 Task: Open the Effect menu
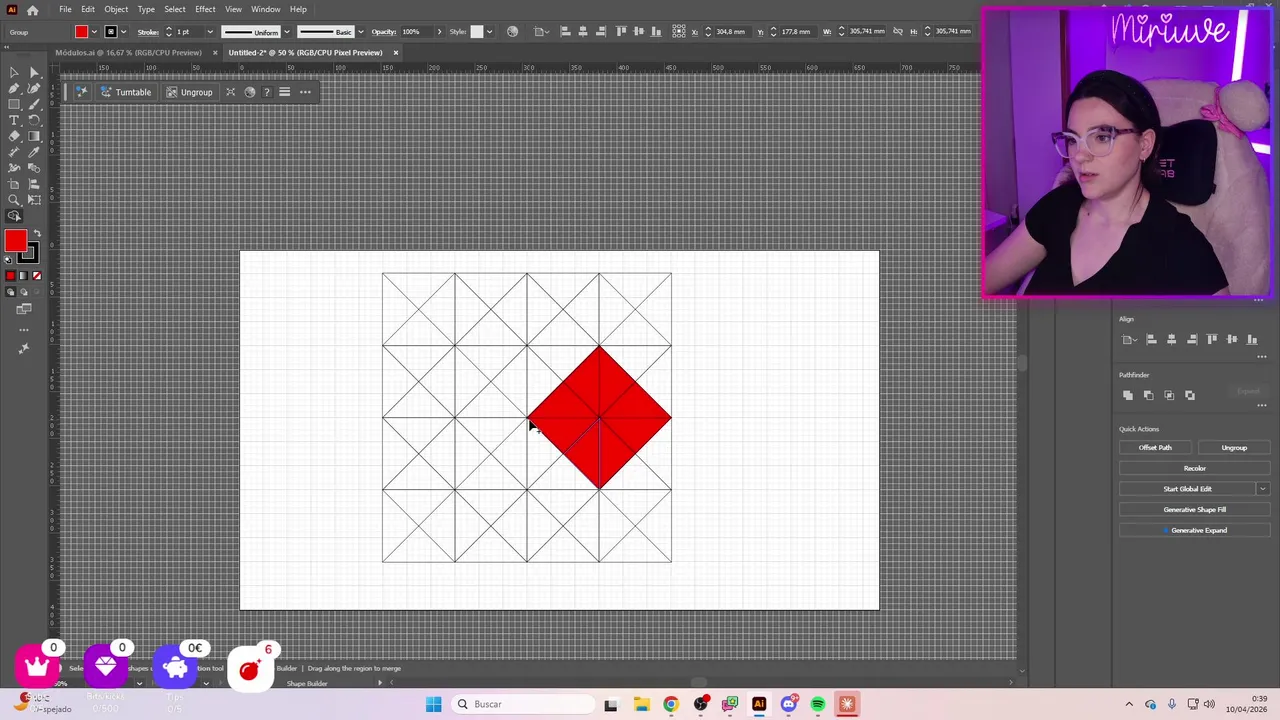pyautogui.click(x=205, y=9)
